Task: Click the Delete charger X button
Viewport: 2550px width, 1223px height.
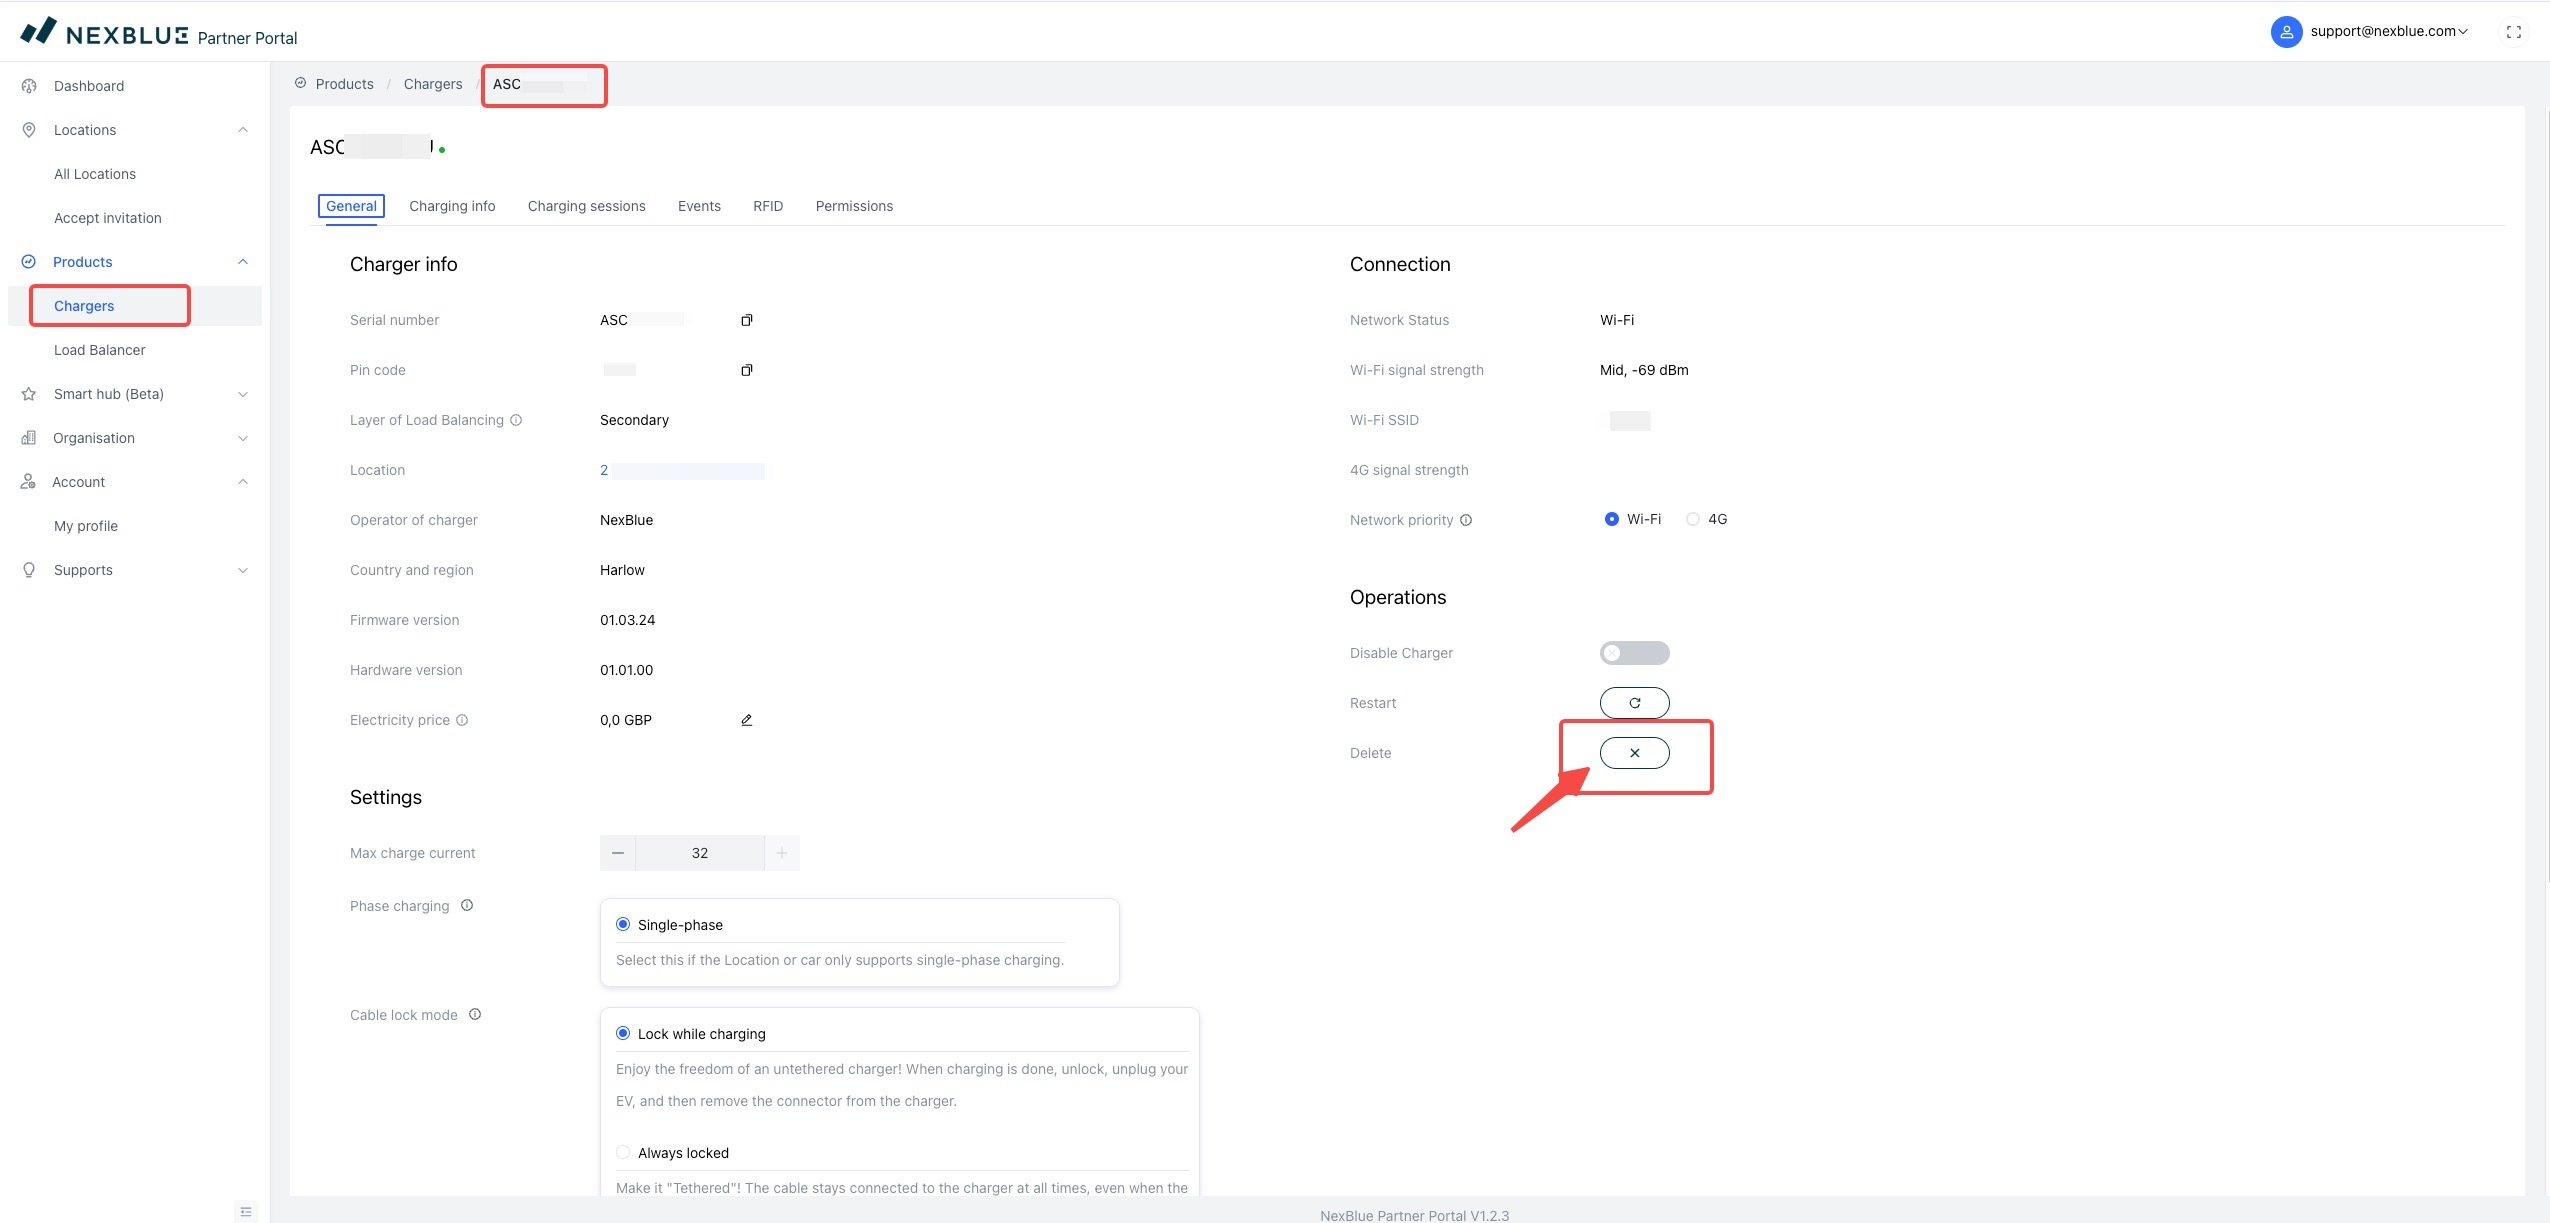Action: (1634, 753)
